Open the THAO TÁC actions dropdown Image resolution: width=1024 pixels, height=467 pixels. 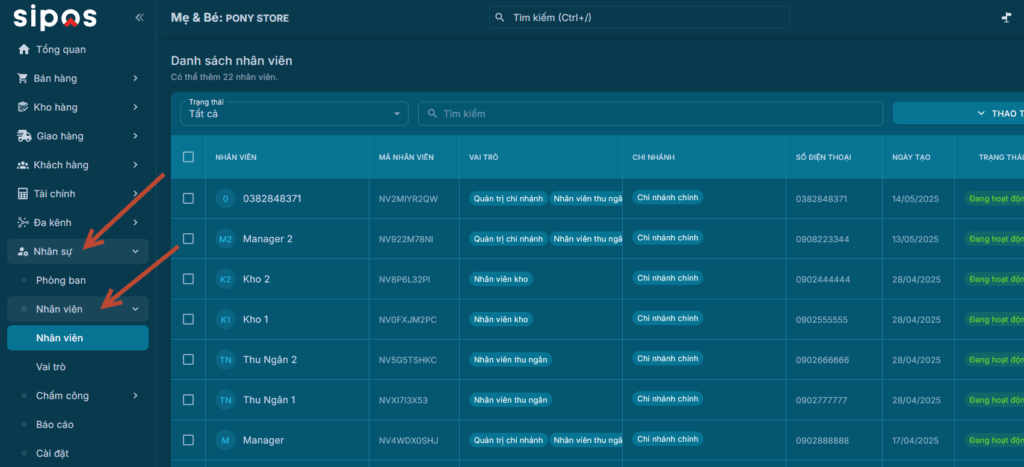(x=959, y=114)
